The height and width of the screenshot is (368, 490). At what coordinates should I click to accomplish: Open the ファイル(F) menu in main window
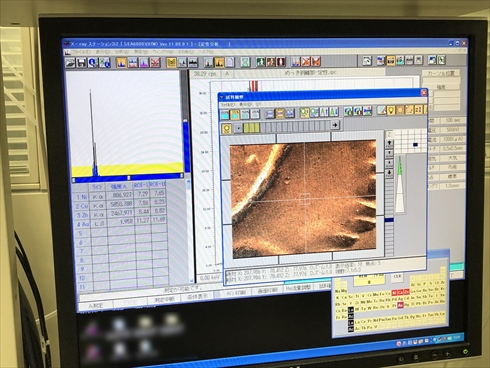coord(81,52)
